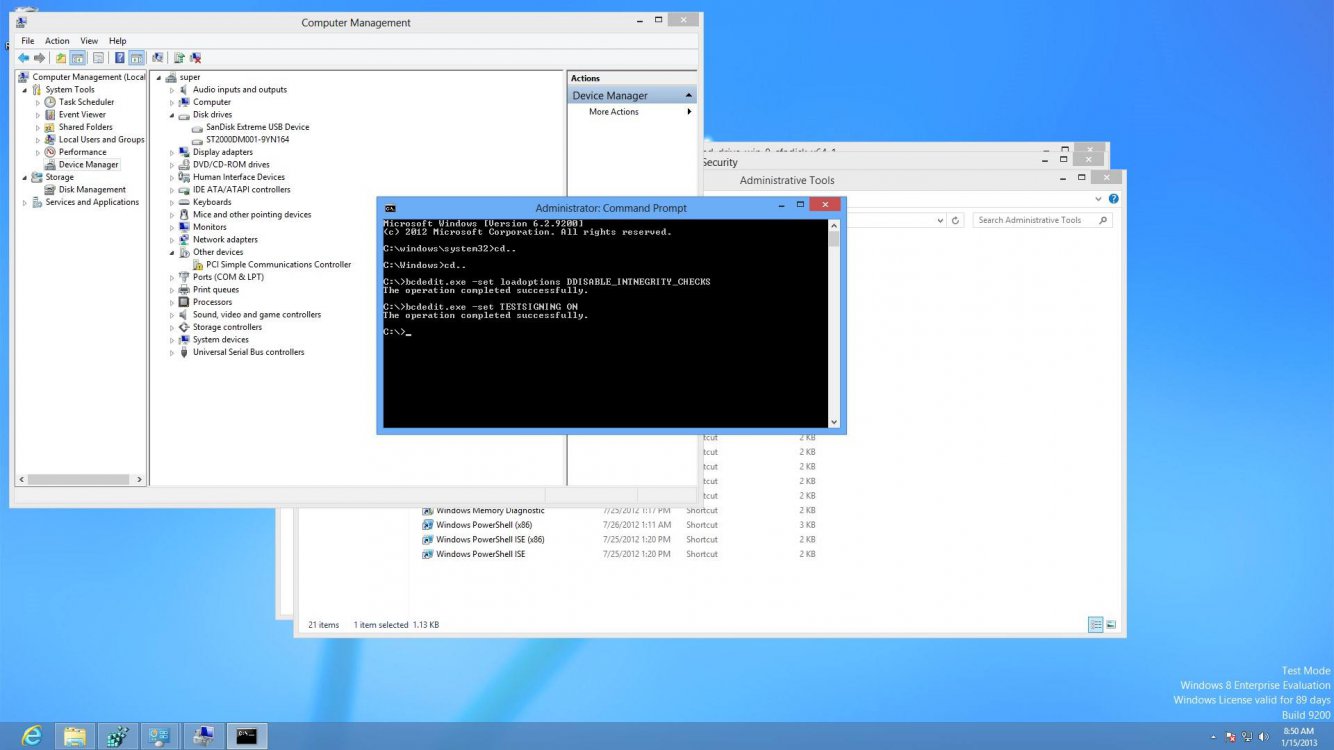Click the blue Help question-mark toolbar icon

pos(119,58)
